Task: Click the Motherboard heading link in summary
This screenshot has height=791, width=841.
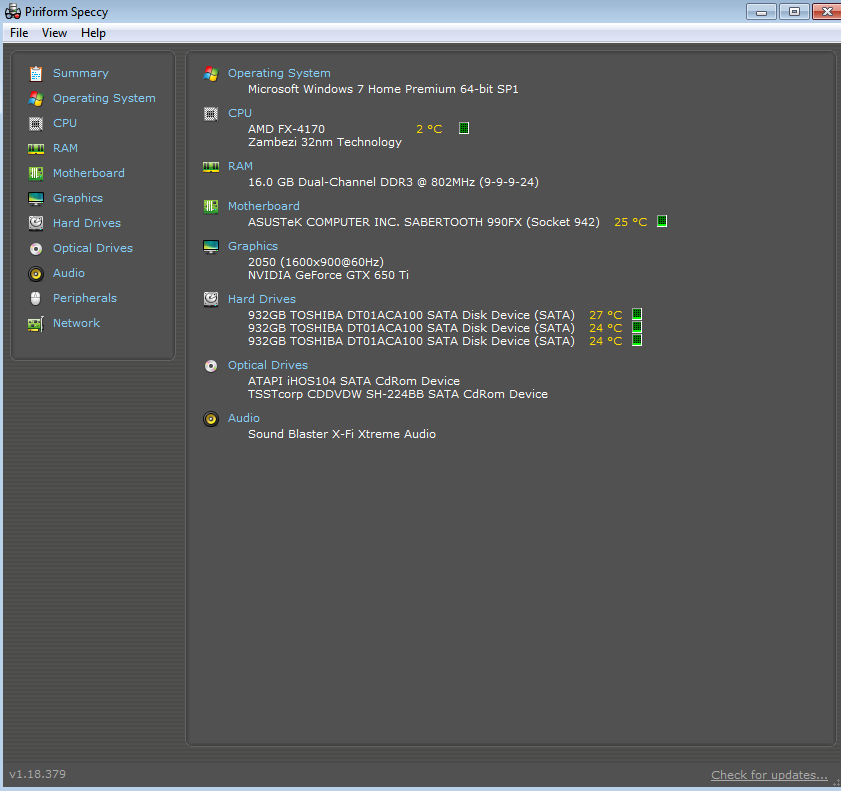Action: (264, 206)
